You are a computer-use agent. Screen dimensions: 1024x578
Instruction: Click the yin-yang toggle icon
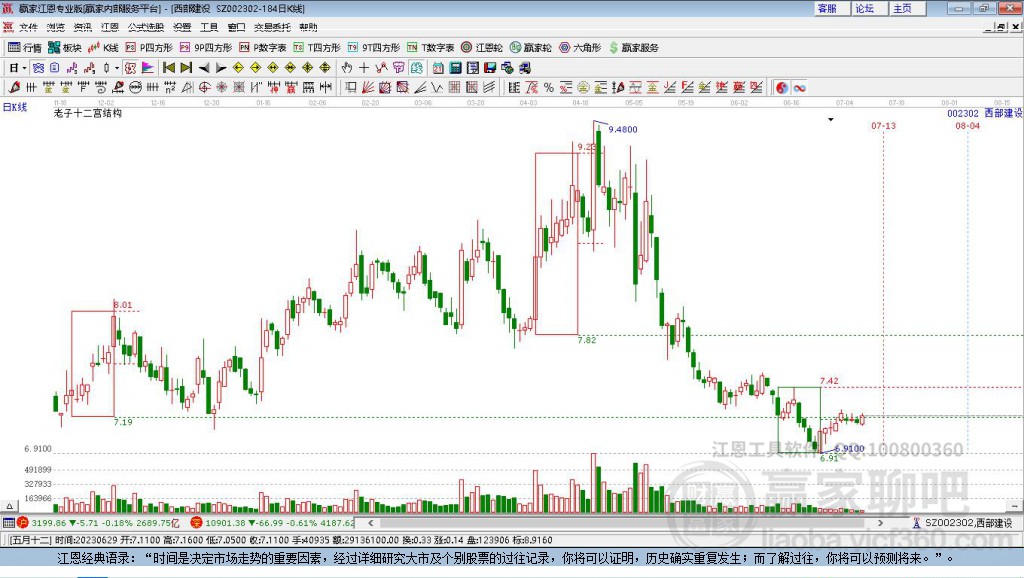coord(782,87)
